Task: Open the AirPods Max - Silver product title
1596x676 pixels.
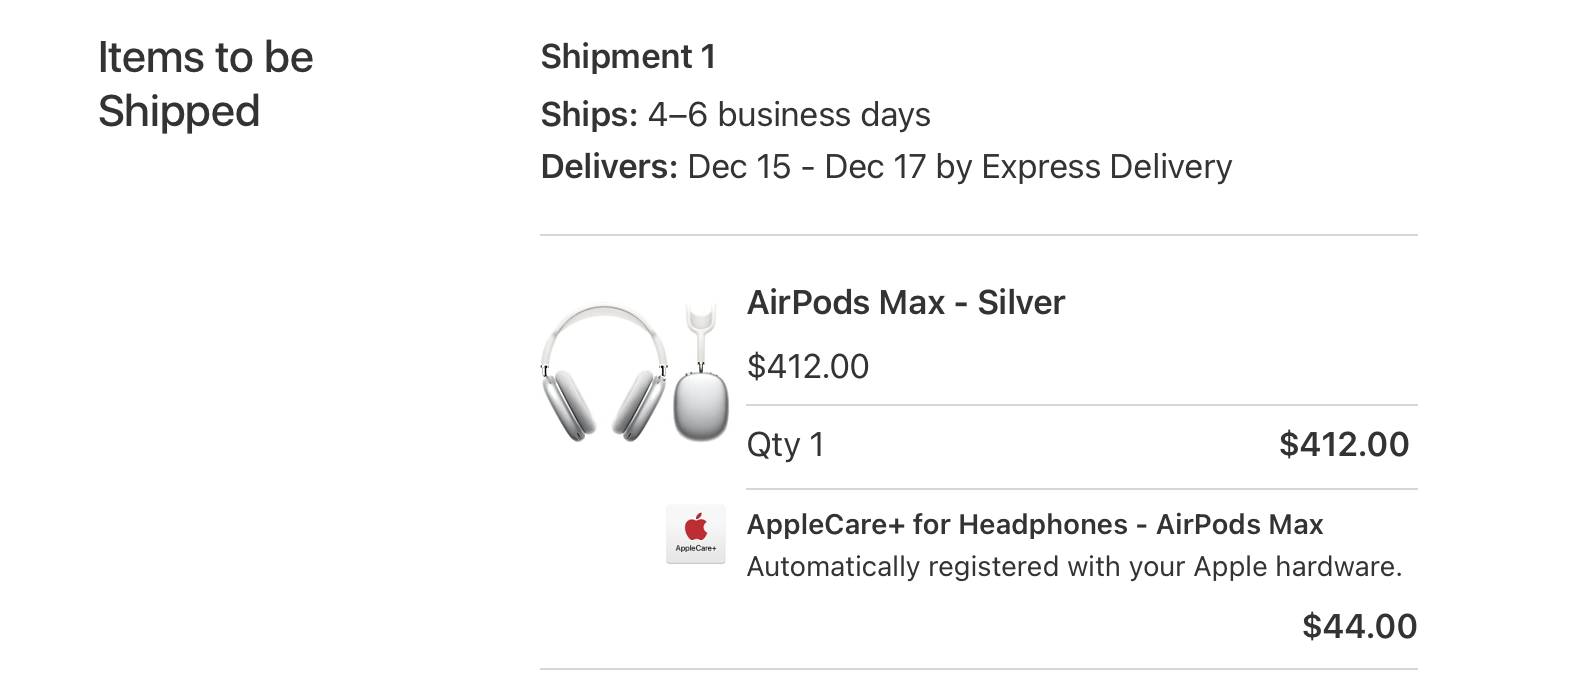Action: [905, 302]
